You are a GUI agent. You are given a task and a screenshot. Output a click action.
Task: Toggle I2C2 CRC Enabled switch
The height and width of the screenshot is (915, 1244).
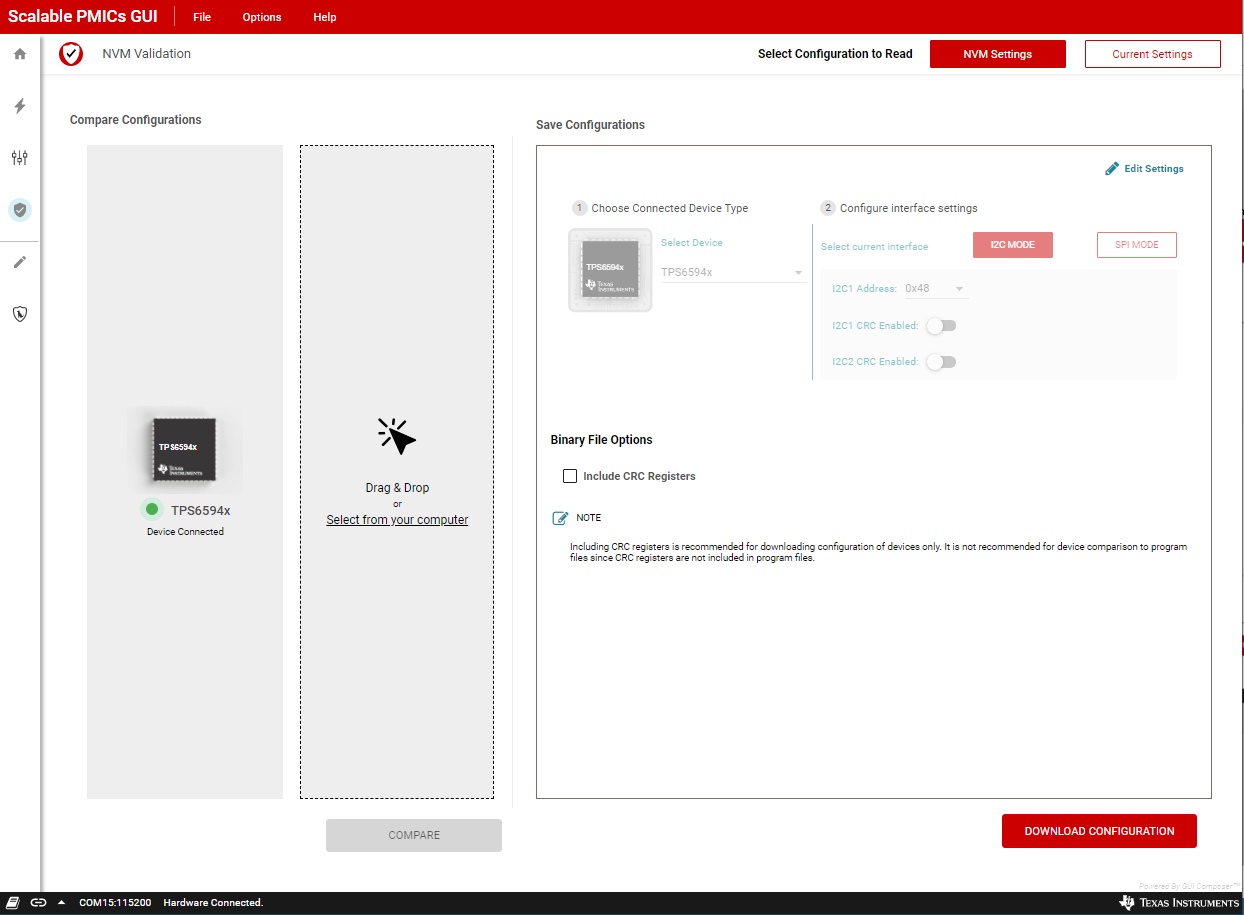click(x=941, y=361)
